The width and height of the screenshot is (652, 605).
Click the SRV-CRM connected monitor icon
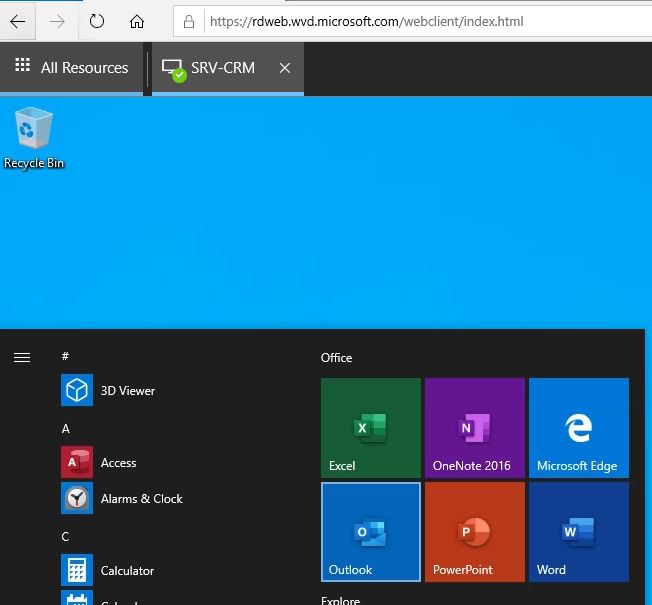(174, 69)
